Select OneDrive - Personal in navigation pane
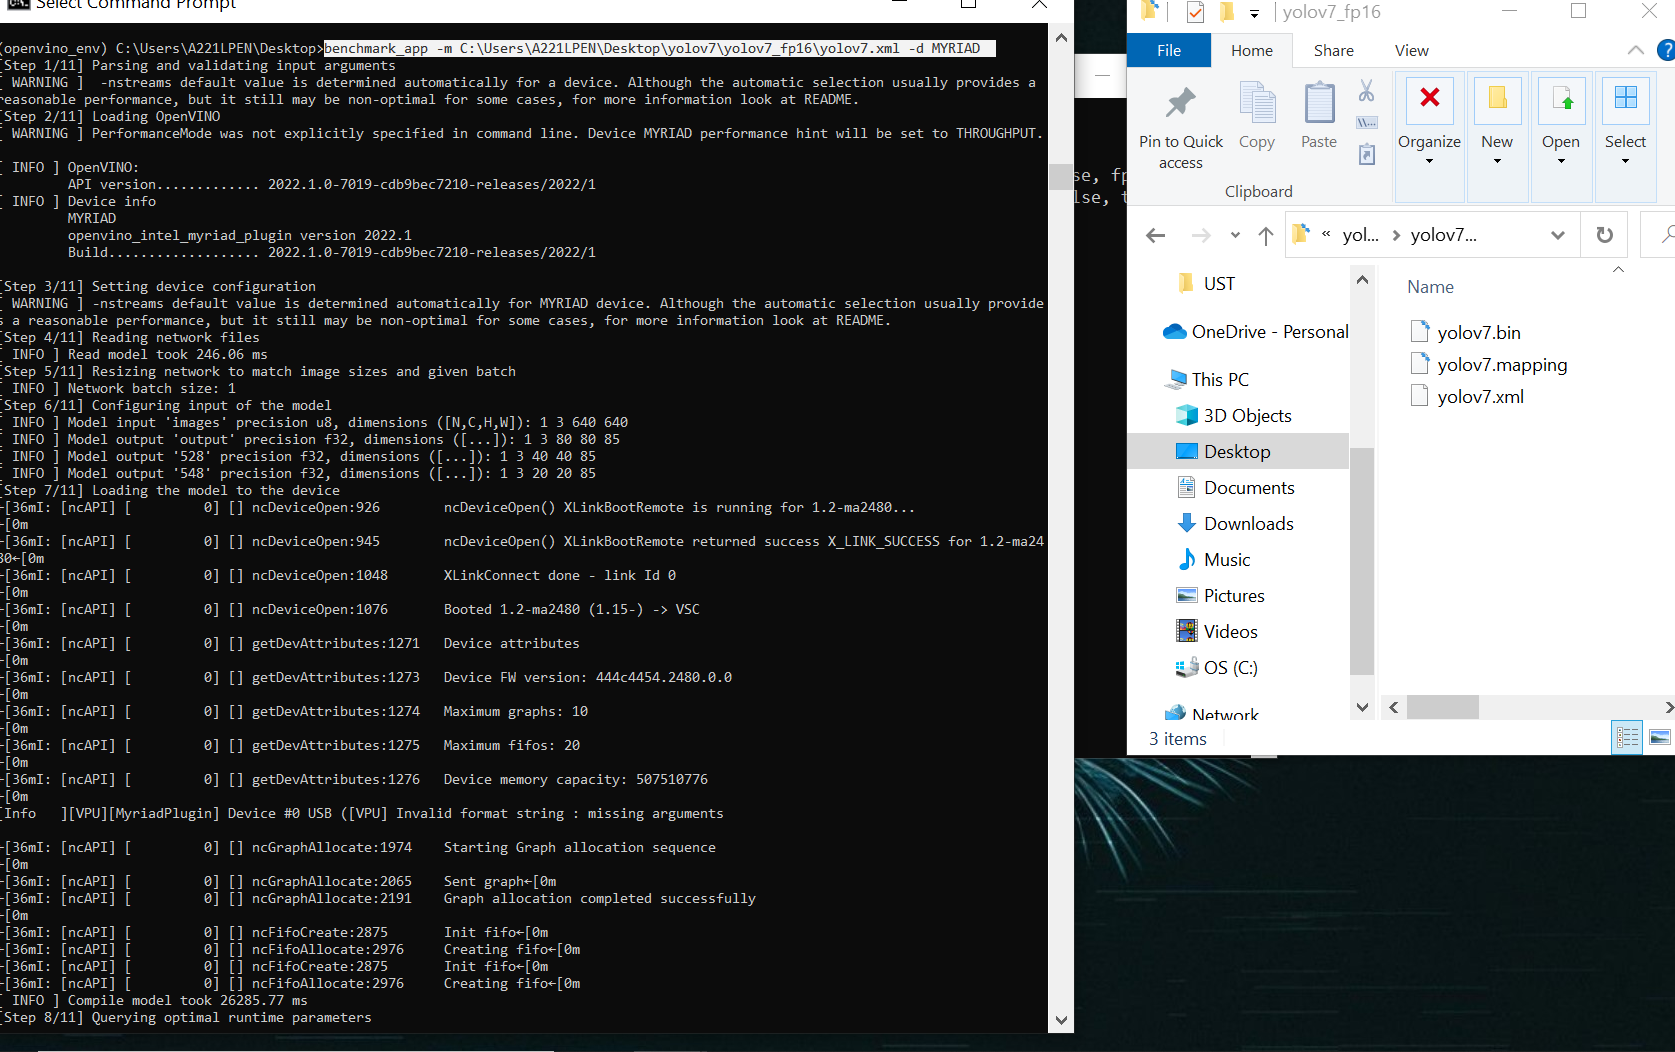Screen dimensions: 1675x1052 tap(1267, 331)
